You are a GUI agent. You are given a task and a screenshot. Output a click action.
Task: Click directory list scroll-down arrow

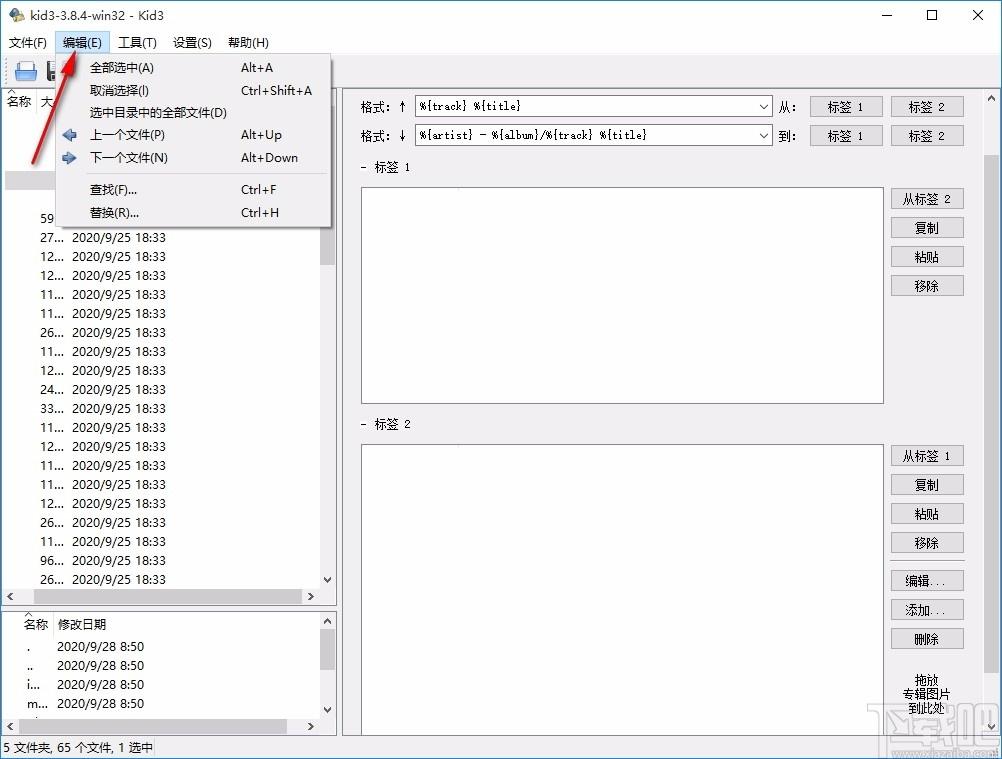tap(327, 710)
